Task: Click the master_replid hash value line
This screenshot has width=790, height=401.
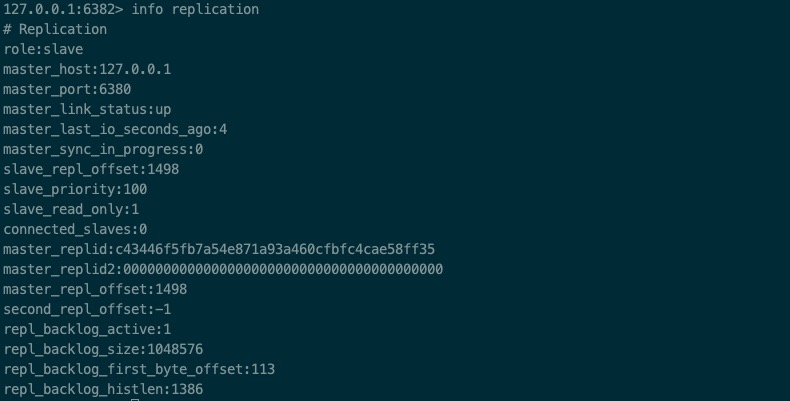Action: click(219, 249)
